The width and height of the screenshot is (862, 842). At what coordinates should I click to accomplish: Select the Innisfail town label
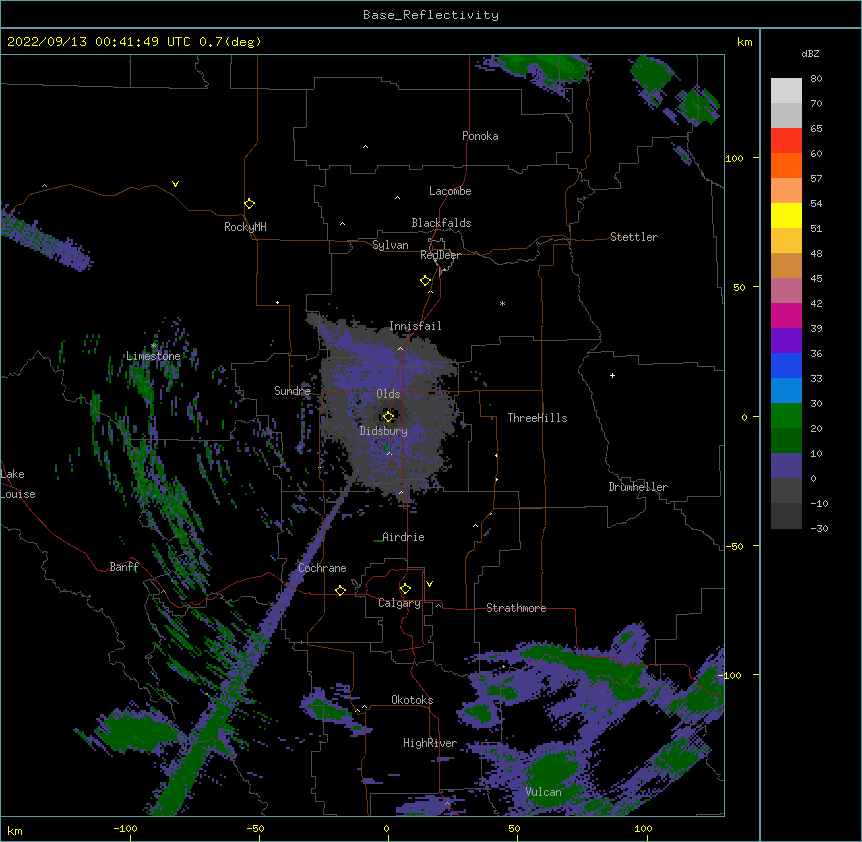coord(415,326)
